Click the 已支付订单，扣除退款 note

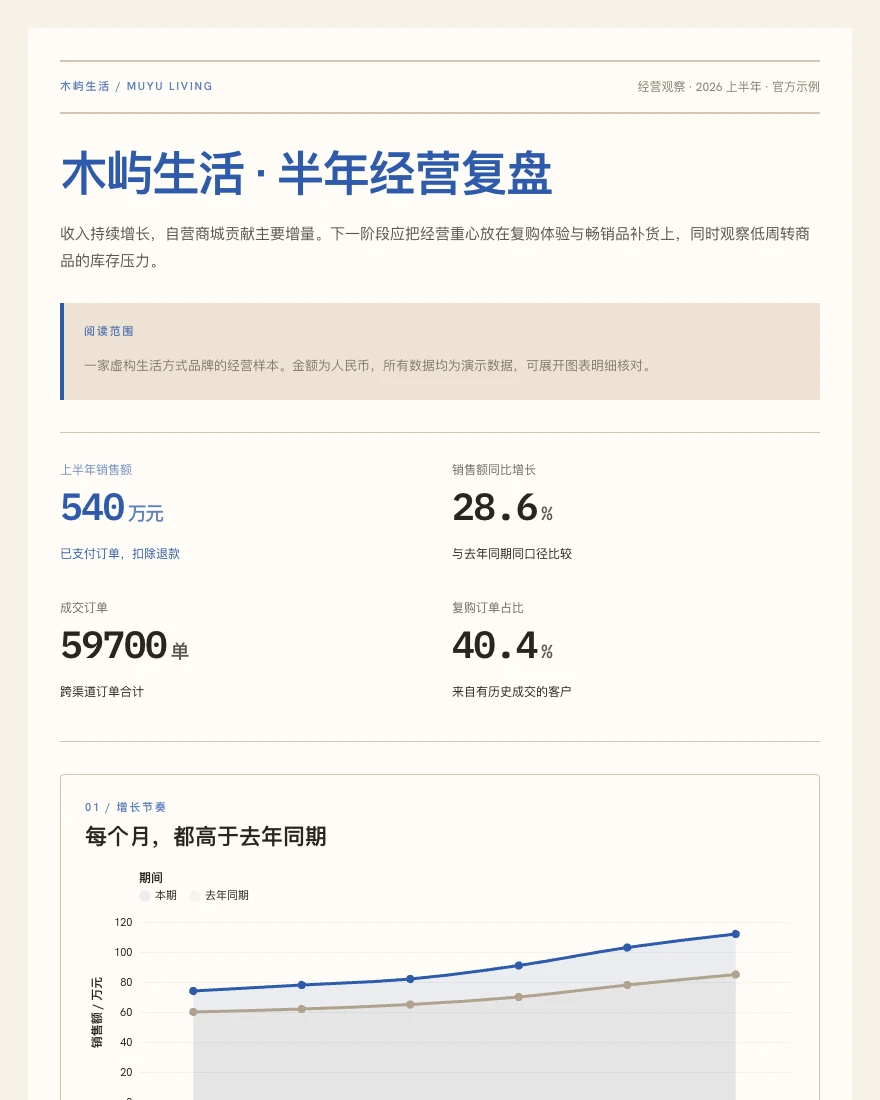click(x=120, y=554)
